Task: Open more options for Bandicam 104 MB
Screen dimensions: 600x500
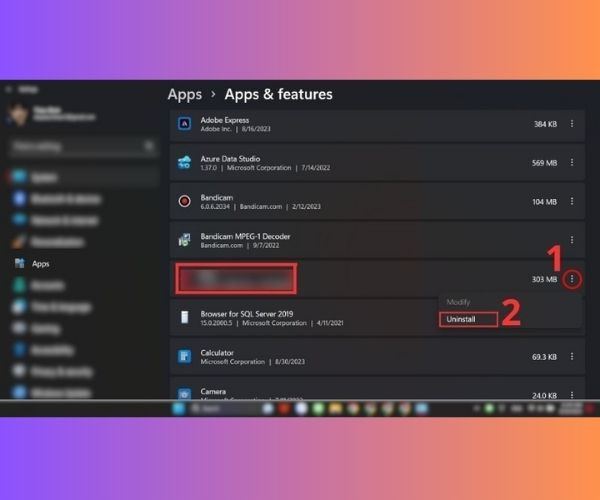Action: point(572,201)
